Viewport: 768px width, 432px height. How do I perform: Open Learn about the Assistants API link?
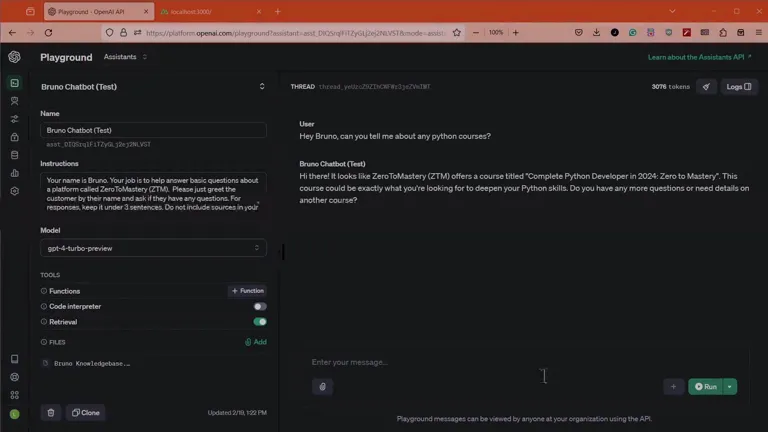(699, 57)
